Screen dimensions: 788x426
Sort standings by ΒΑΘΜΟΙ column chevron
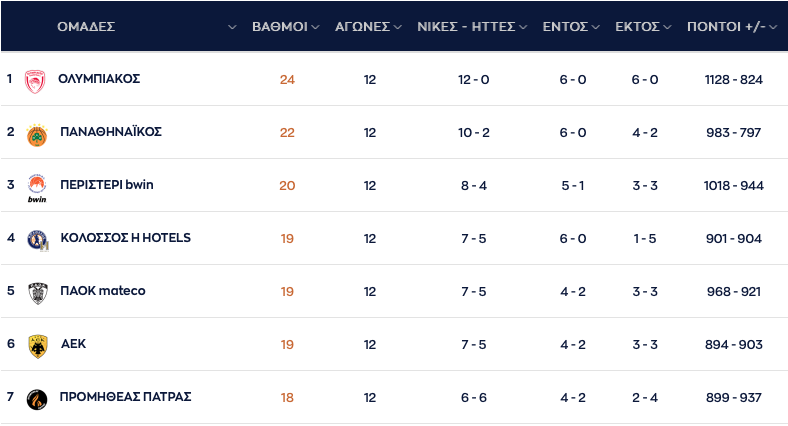tap(315, 27)
